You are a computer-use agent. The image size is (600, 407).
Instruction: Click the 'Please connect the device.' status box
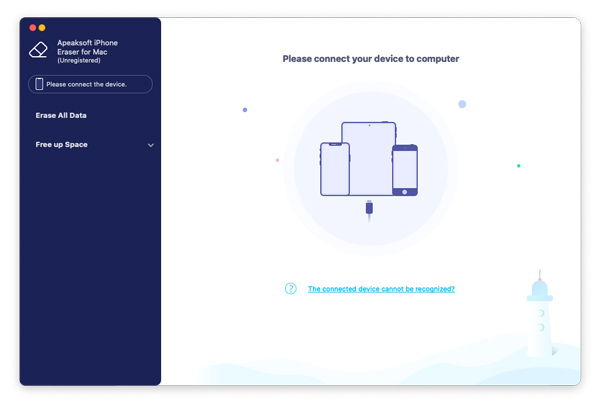[90, 84]
